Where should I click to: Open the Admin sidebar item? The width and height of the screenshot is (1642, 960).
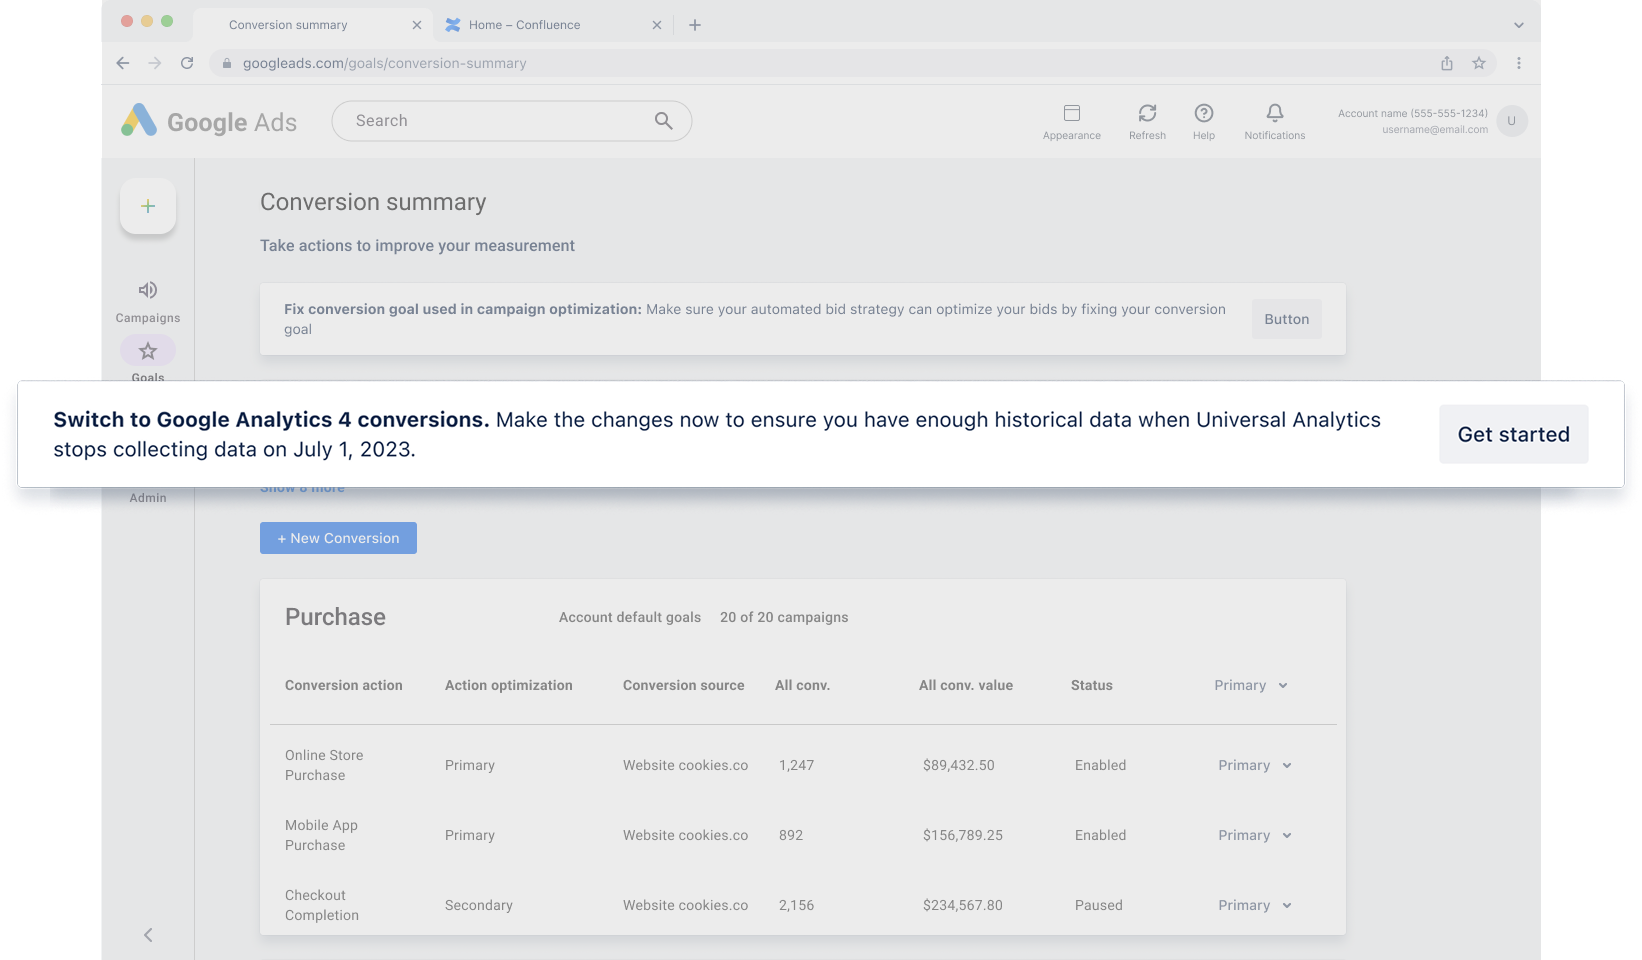click(x=148, y=497)
